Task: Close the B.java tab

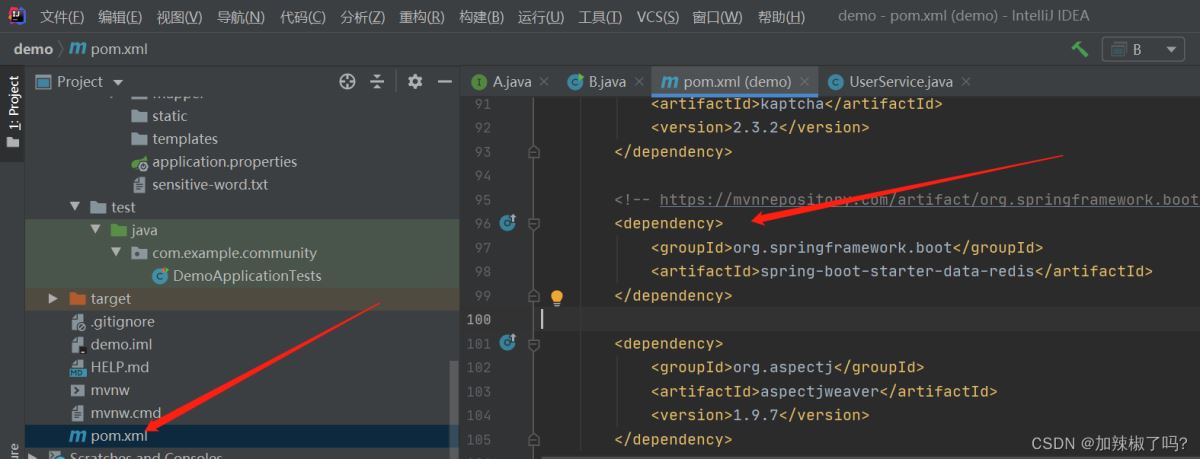Action: tap(640, 82)
